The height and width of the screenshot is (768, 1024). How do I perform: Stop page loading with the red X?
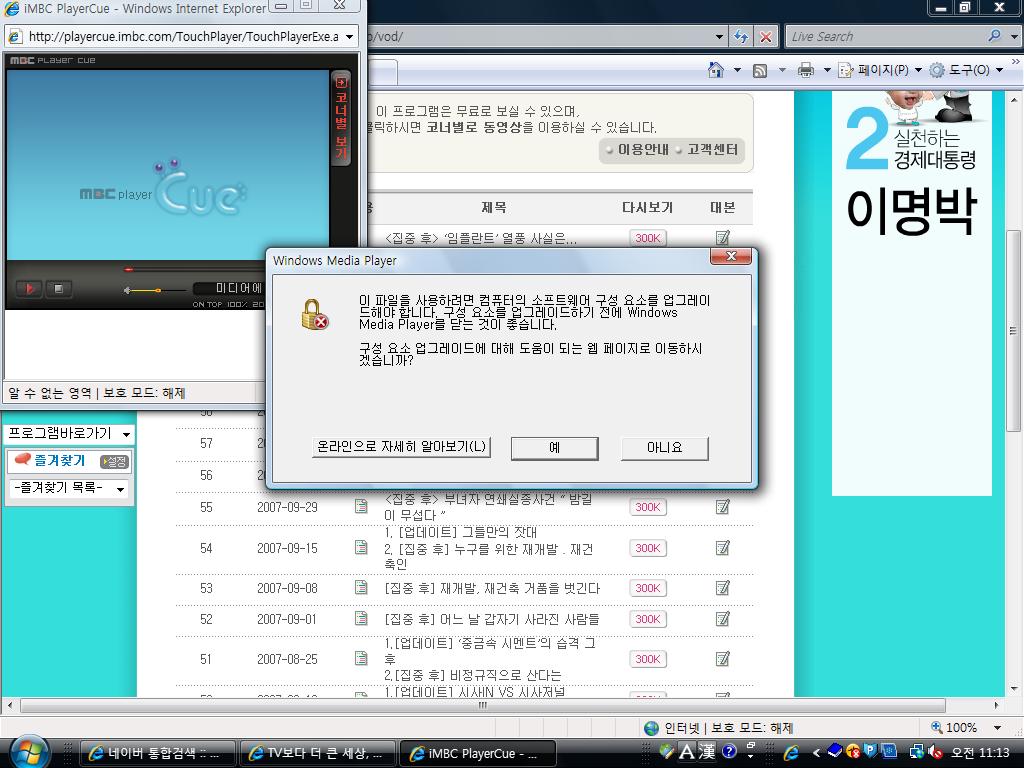point(765,37)
